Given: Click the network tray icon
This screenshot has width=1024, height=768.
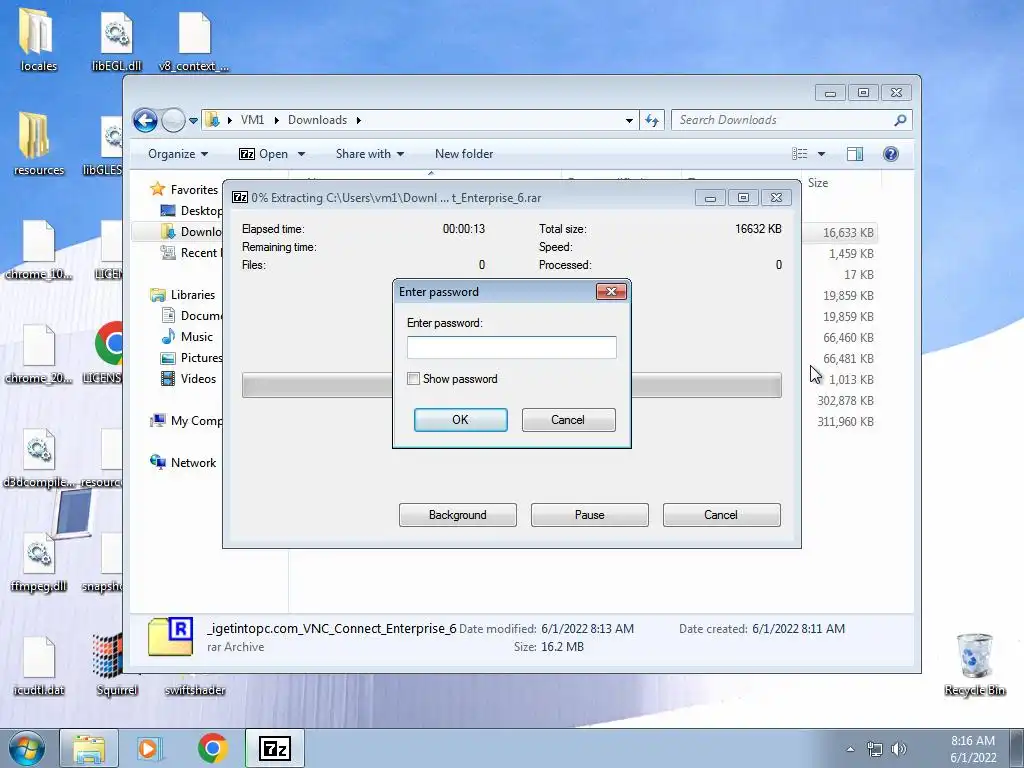Looking at the screenshot, I should pyautogui.click(x=874, y=749).
